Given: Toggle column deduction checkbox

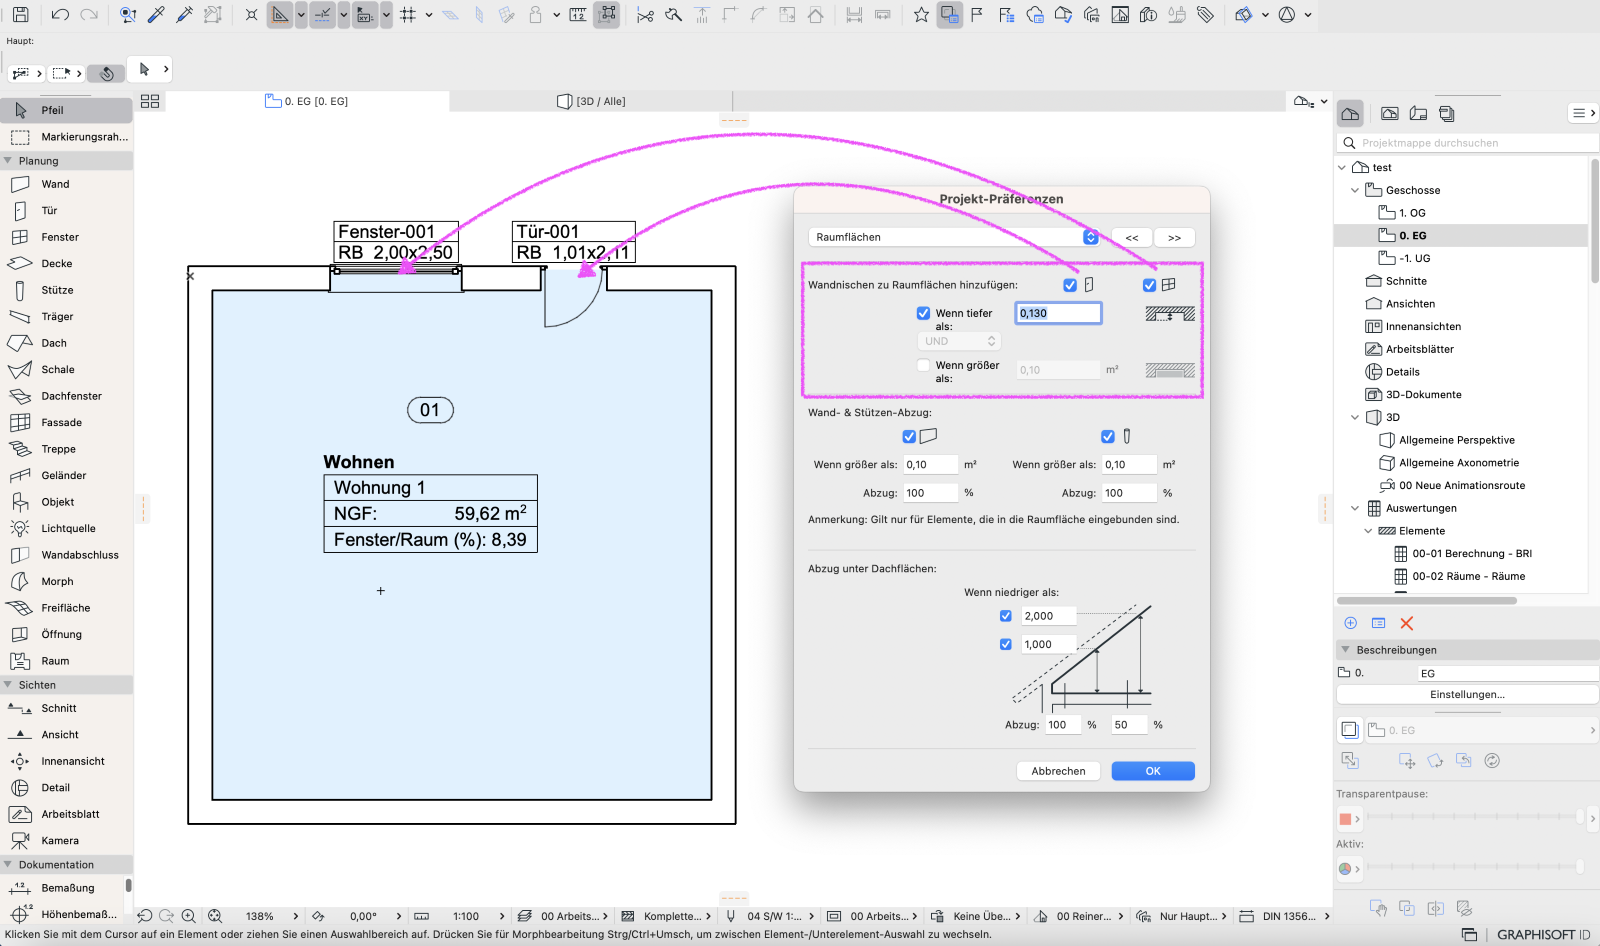Looking at the screenshot, I should tap(1107, 436).
